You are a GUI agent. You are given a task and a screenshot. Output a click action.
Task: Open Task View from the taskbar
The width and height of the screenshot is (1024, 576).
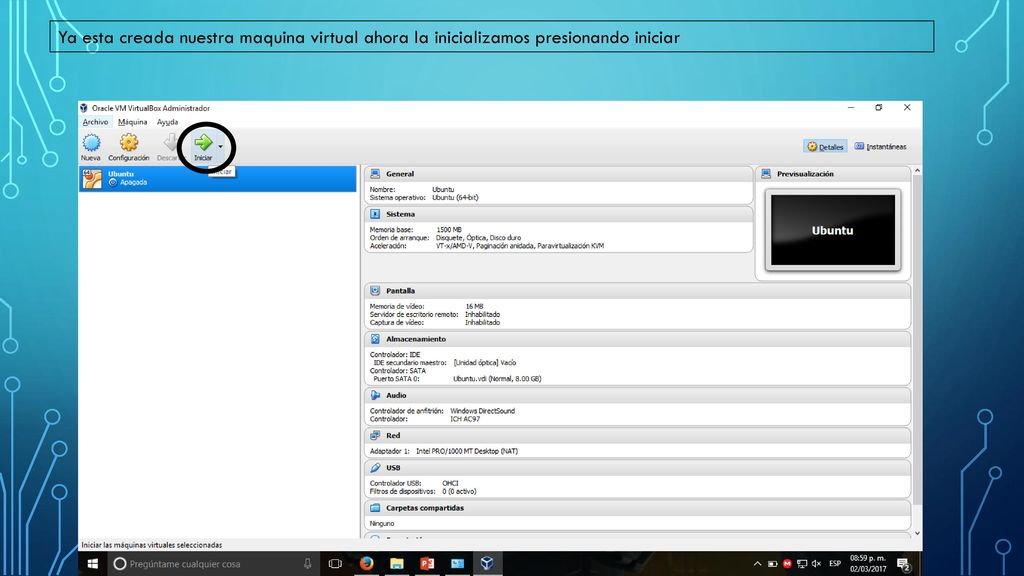point(335,564)
